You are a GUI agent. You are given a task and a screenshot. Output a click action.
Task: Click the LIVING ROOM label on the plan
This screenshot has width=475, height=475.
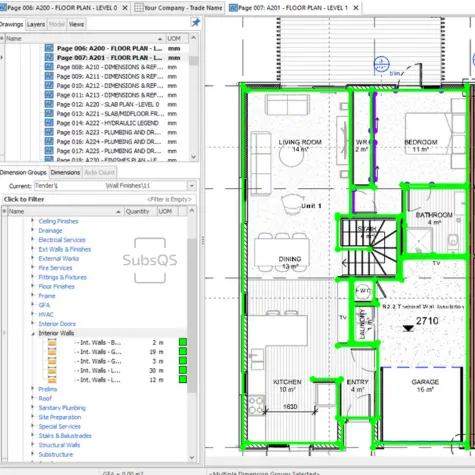[x=300, y=142]
